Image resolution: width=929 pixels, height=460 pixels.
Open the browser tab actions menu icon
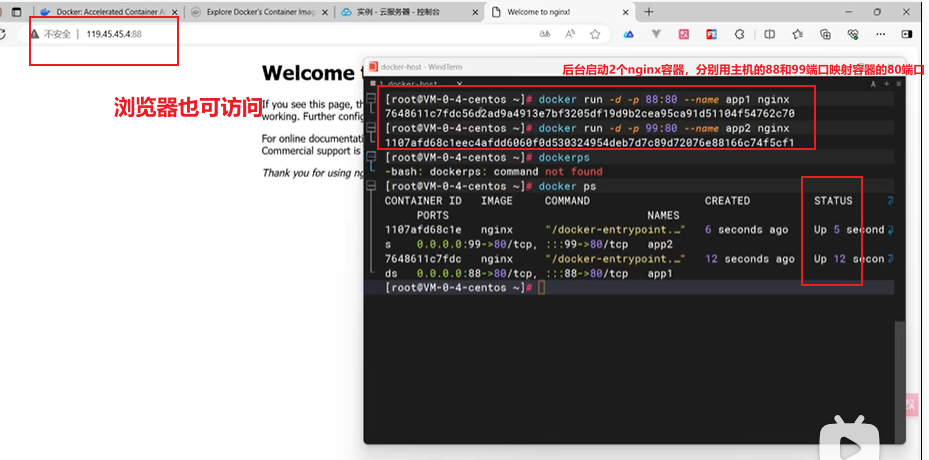click(x=17, y=12)
